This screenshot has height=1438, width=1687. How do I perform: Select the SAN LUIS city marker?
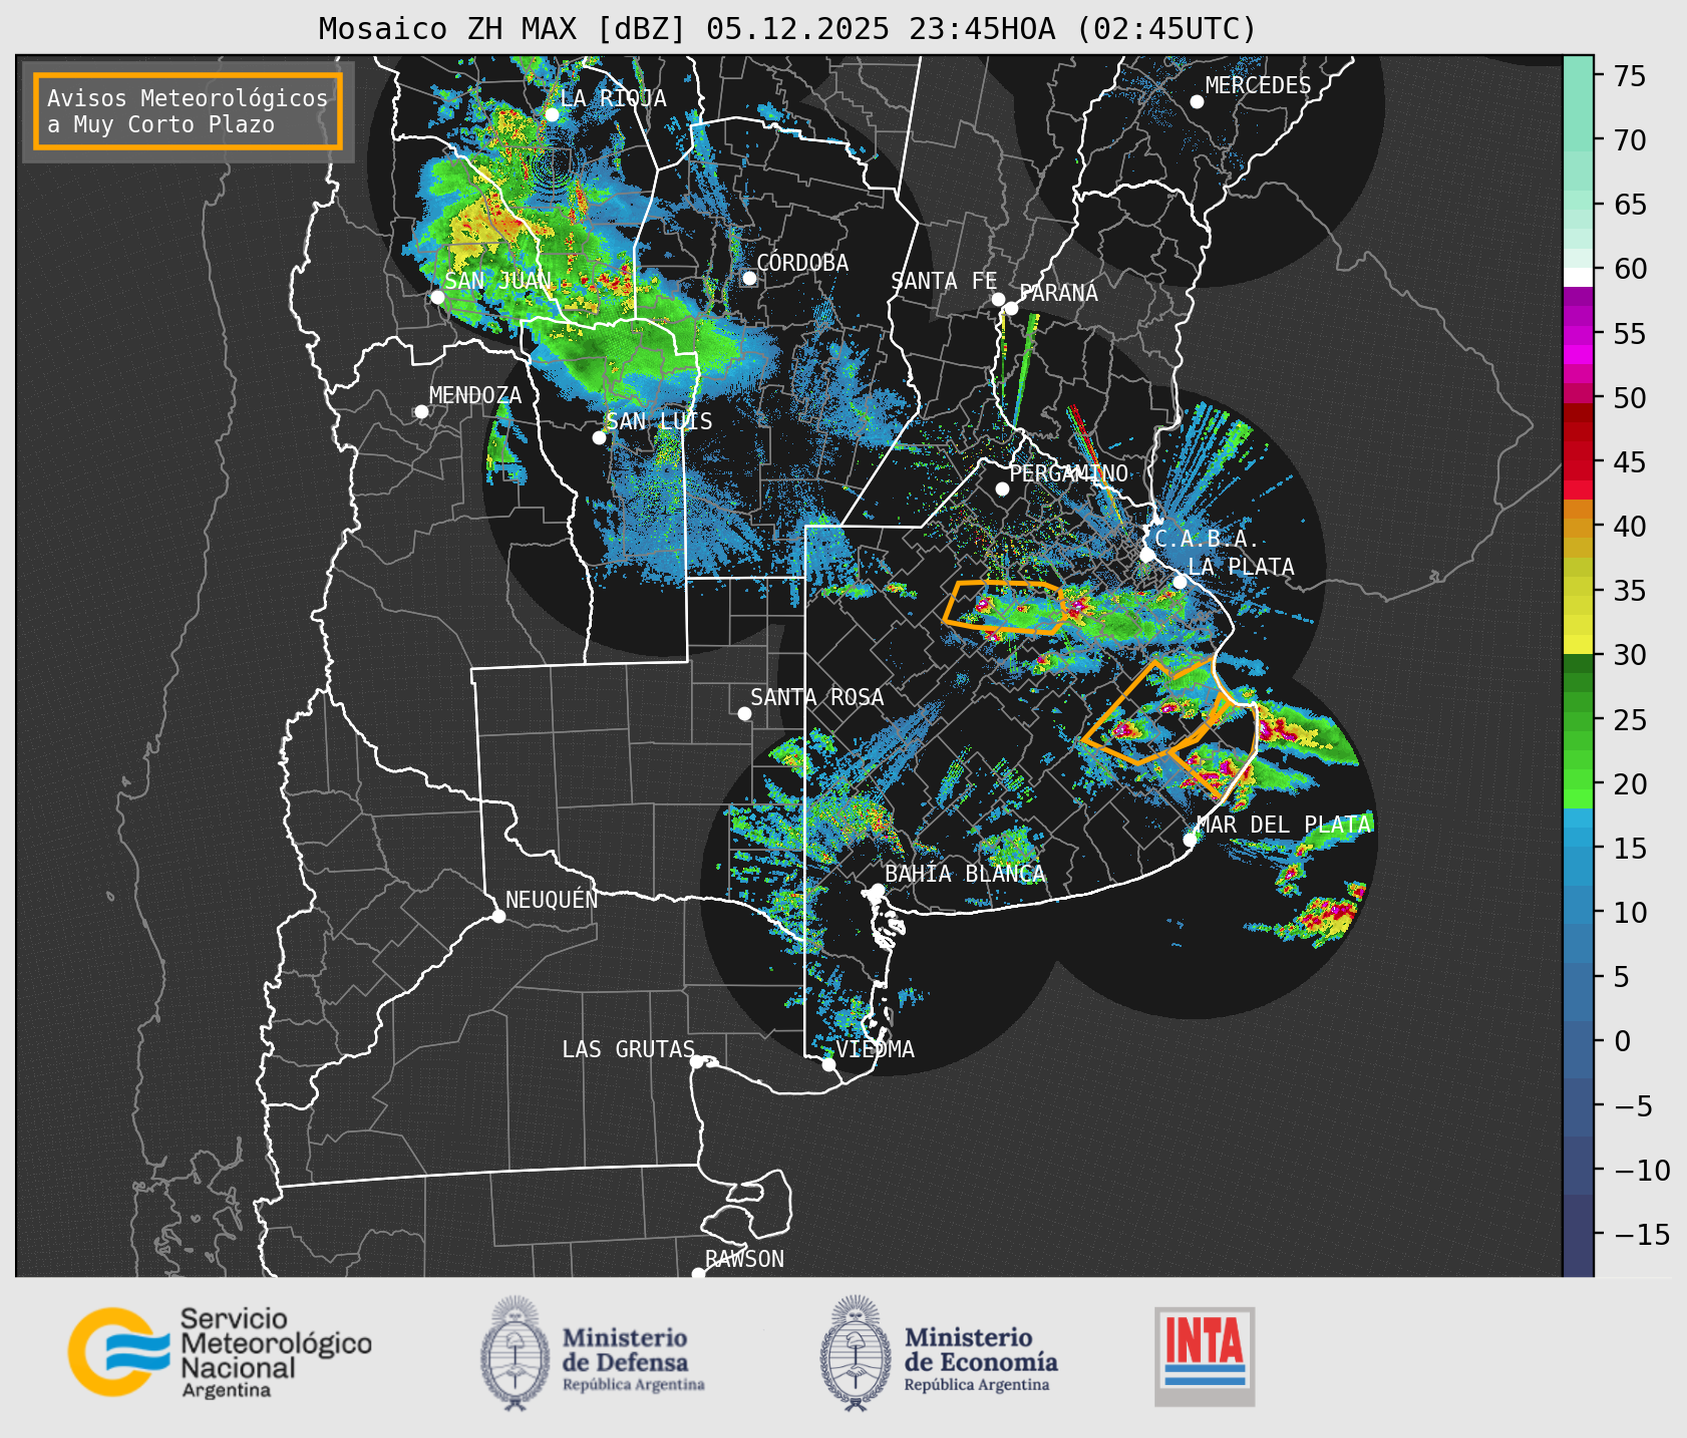(x=599, y=437)
